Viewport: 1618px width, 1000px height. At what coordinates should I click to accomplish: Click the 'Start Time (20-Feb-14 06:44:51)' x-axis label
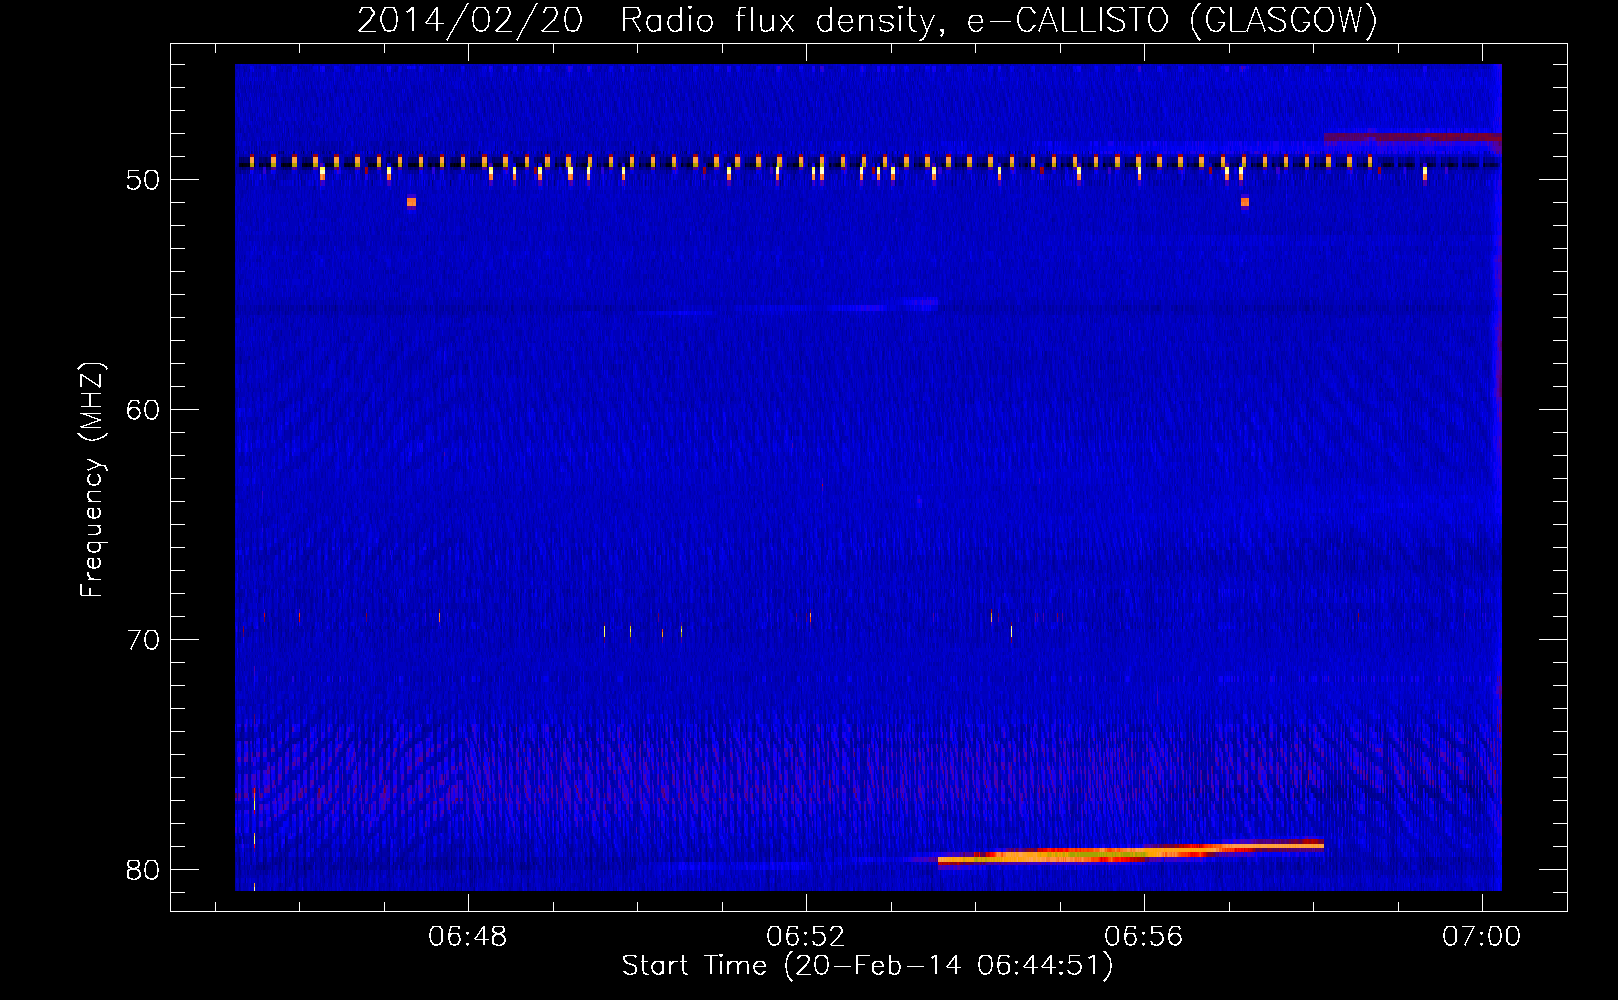(868, 966)
